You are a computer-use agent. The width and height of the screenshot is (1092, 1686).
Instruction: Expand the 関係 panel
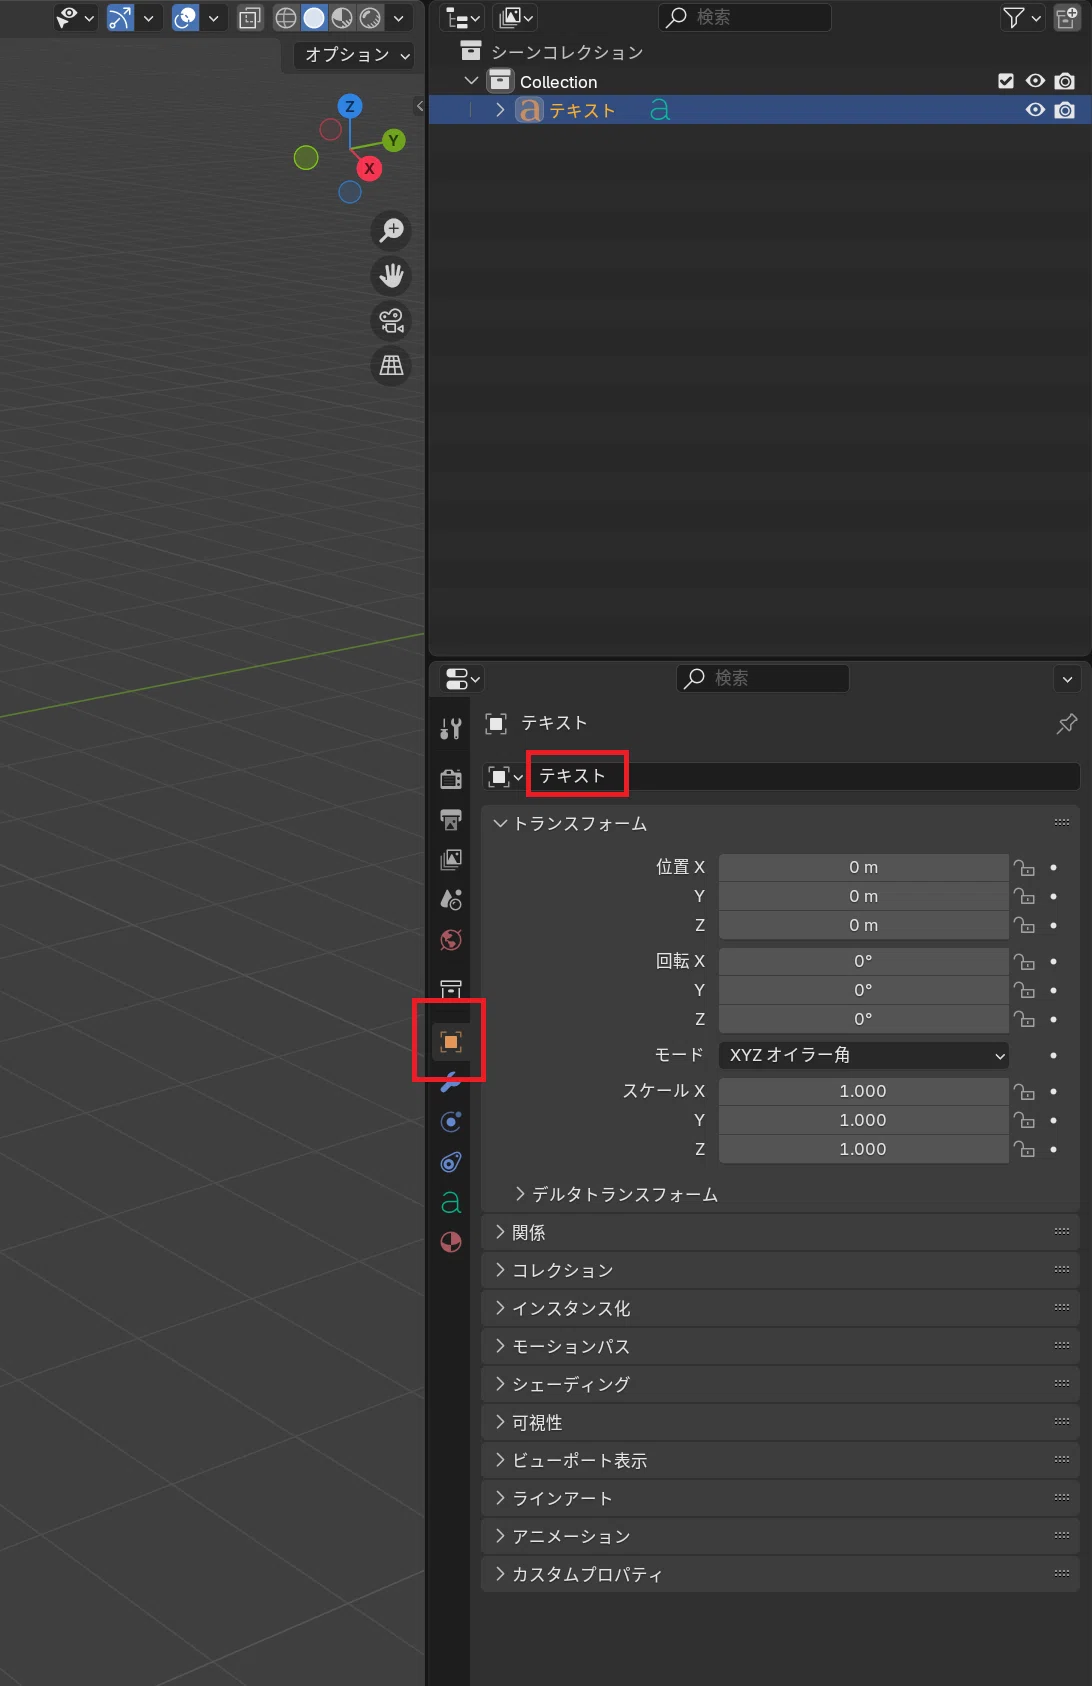pyautogui.click(x=780, y=1233)
